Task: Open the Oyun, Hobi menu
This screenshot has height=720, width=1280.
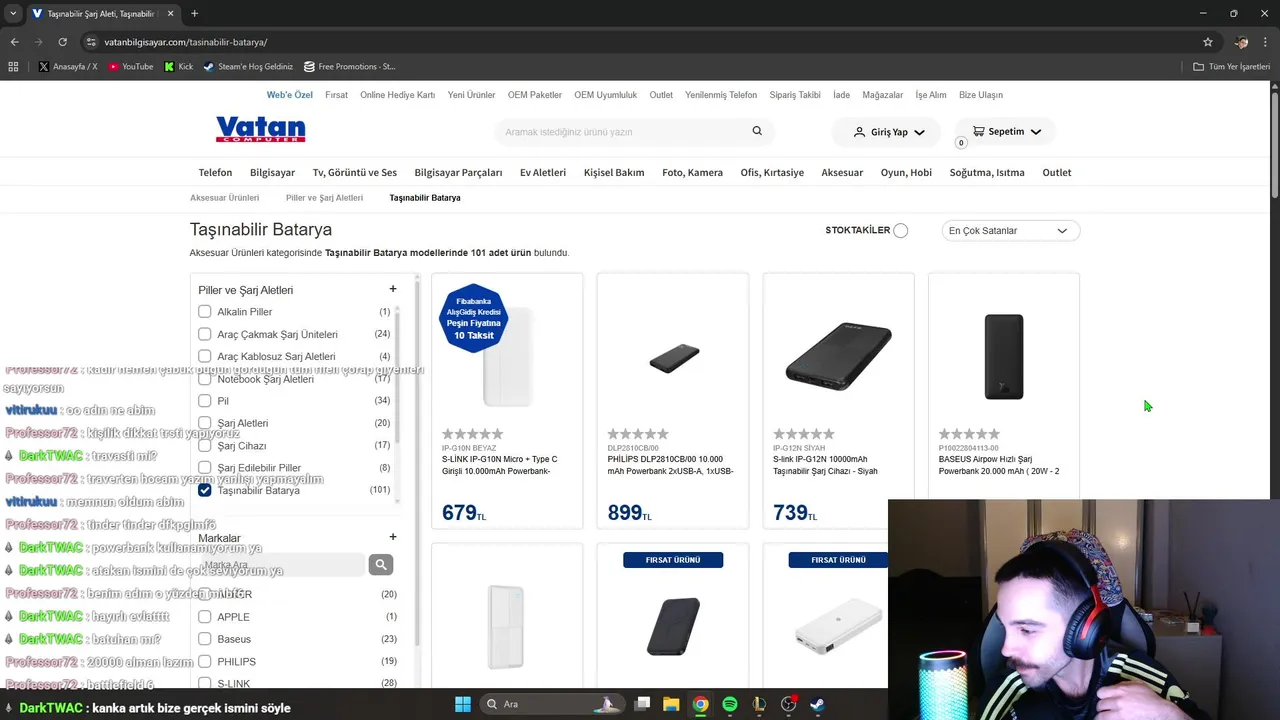Action: [x=906, y=172]
